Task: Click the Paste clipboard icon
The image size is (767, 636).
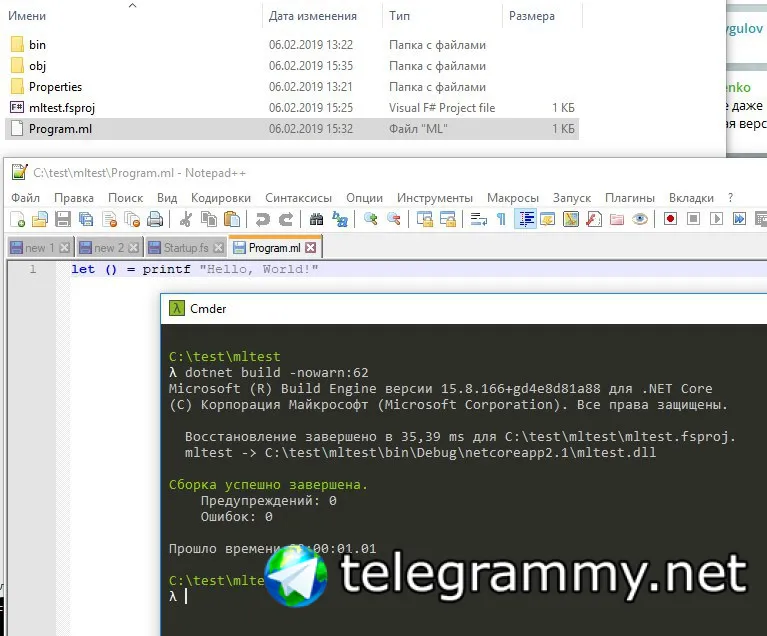Action: click(232, 219)
